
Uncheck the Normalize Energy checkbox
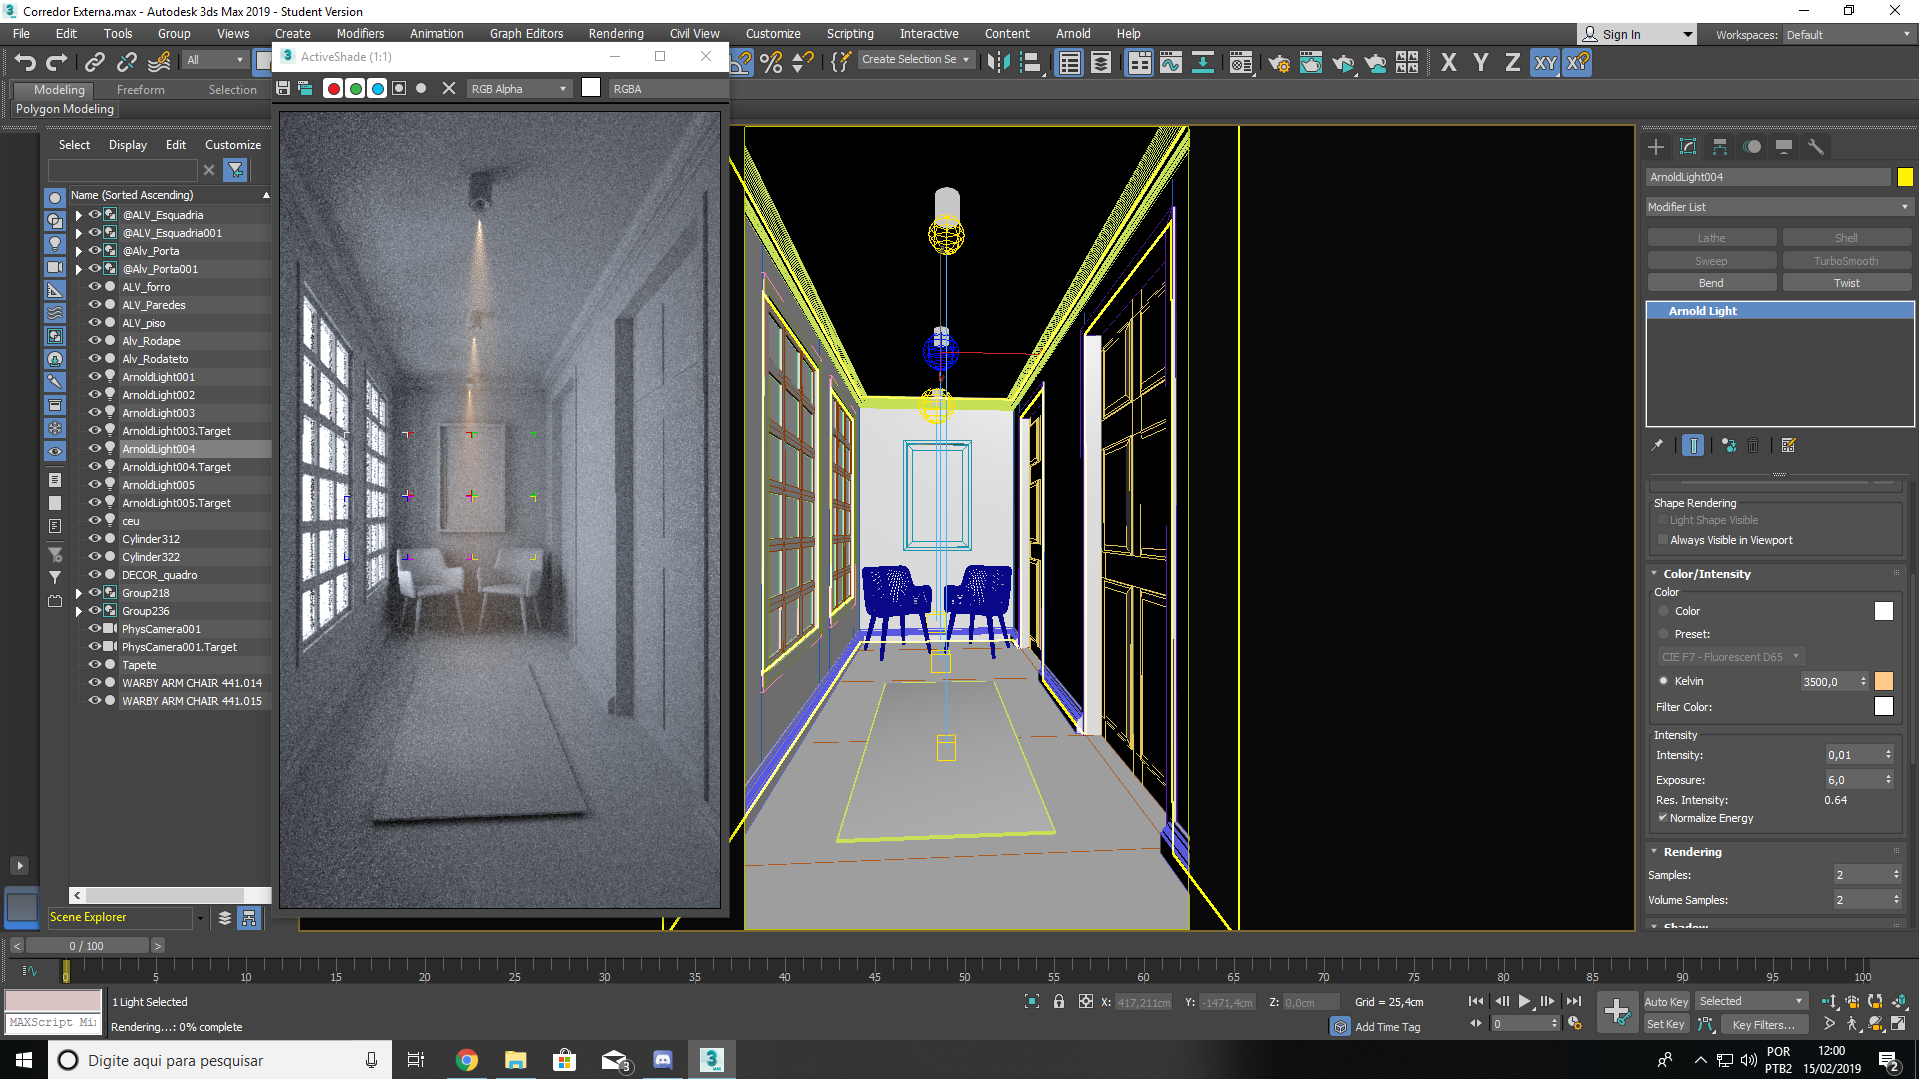[1663, 818]
